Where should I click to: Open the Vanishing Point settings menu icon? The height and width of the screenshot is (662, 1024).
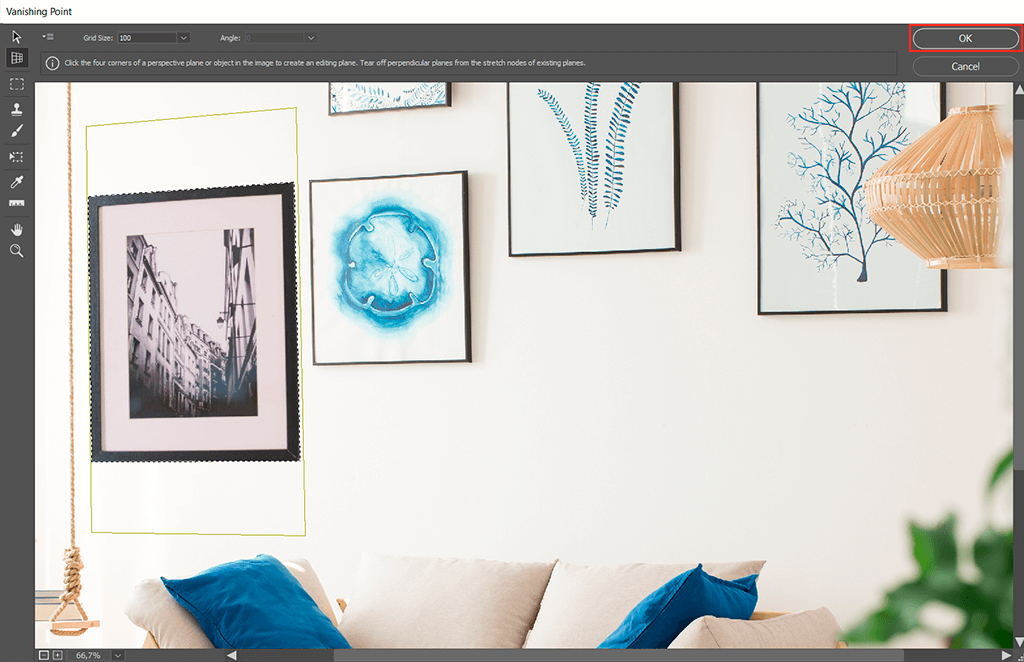(48, 37)
